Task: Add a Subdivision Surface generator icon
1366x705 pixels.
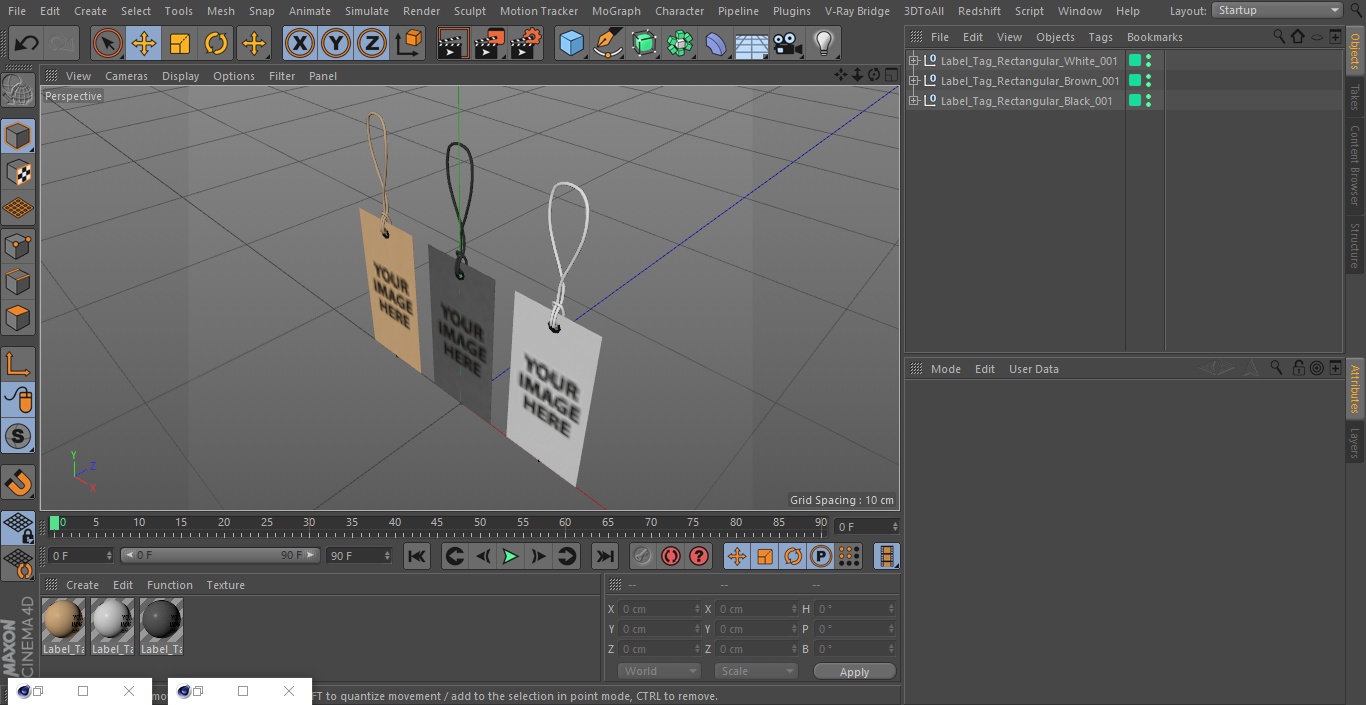Action: [x=644, y=43]
